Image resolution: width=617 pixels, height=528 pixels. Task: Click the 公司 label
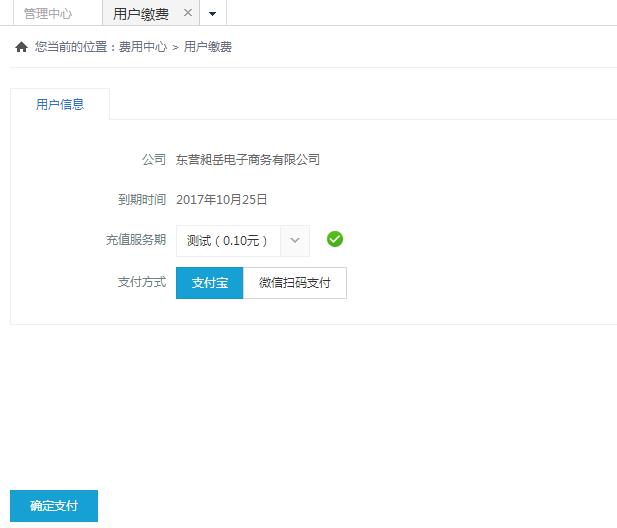[154, 160]
